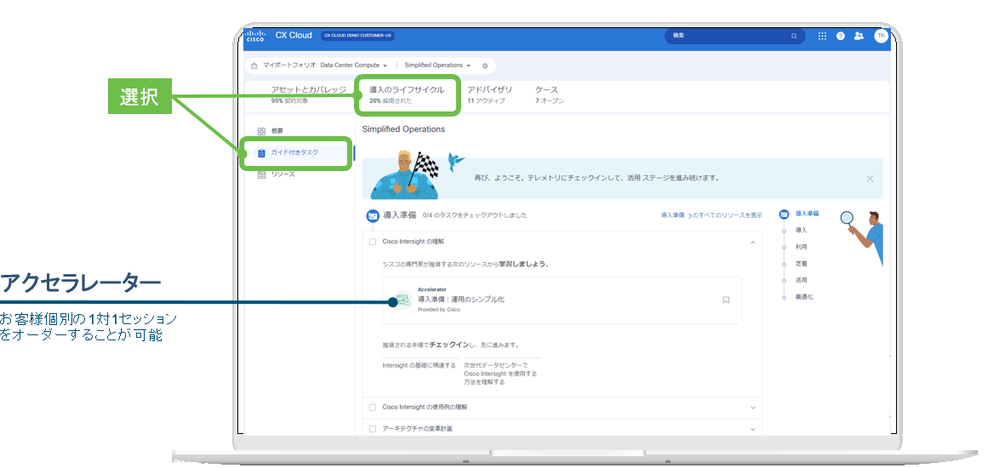The width and height of the screenshot is (999, 468).
Task: Open the Data Center Compute portfolio dropdown
Action: point(354,66)
